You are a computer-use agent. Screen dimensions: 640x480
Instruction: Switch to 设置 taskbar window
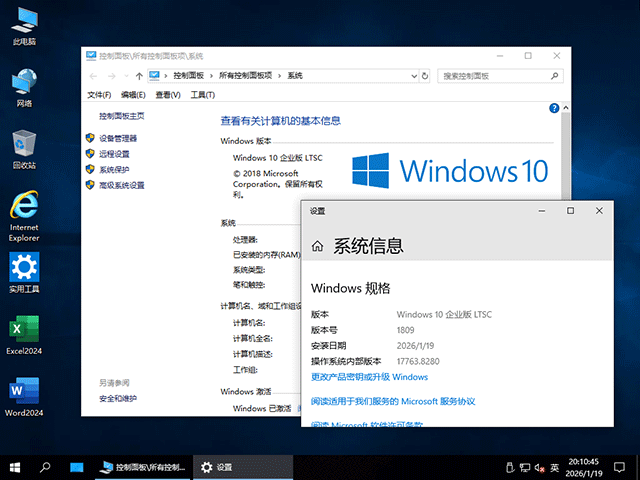tap(243, 467)
